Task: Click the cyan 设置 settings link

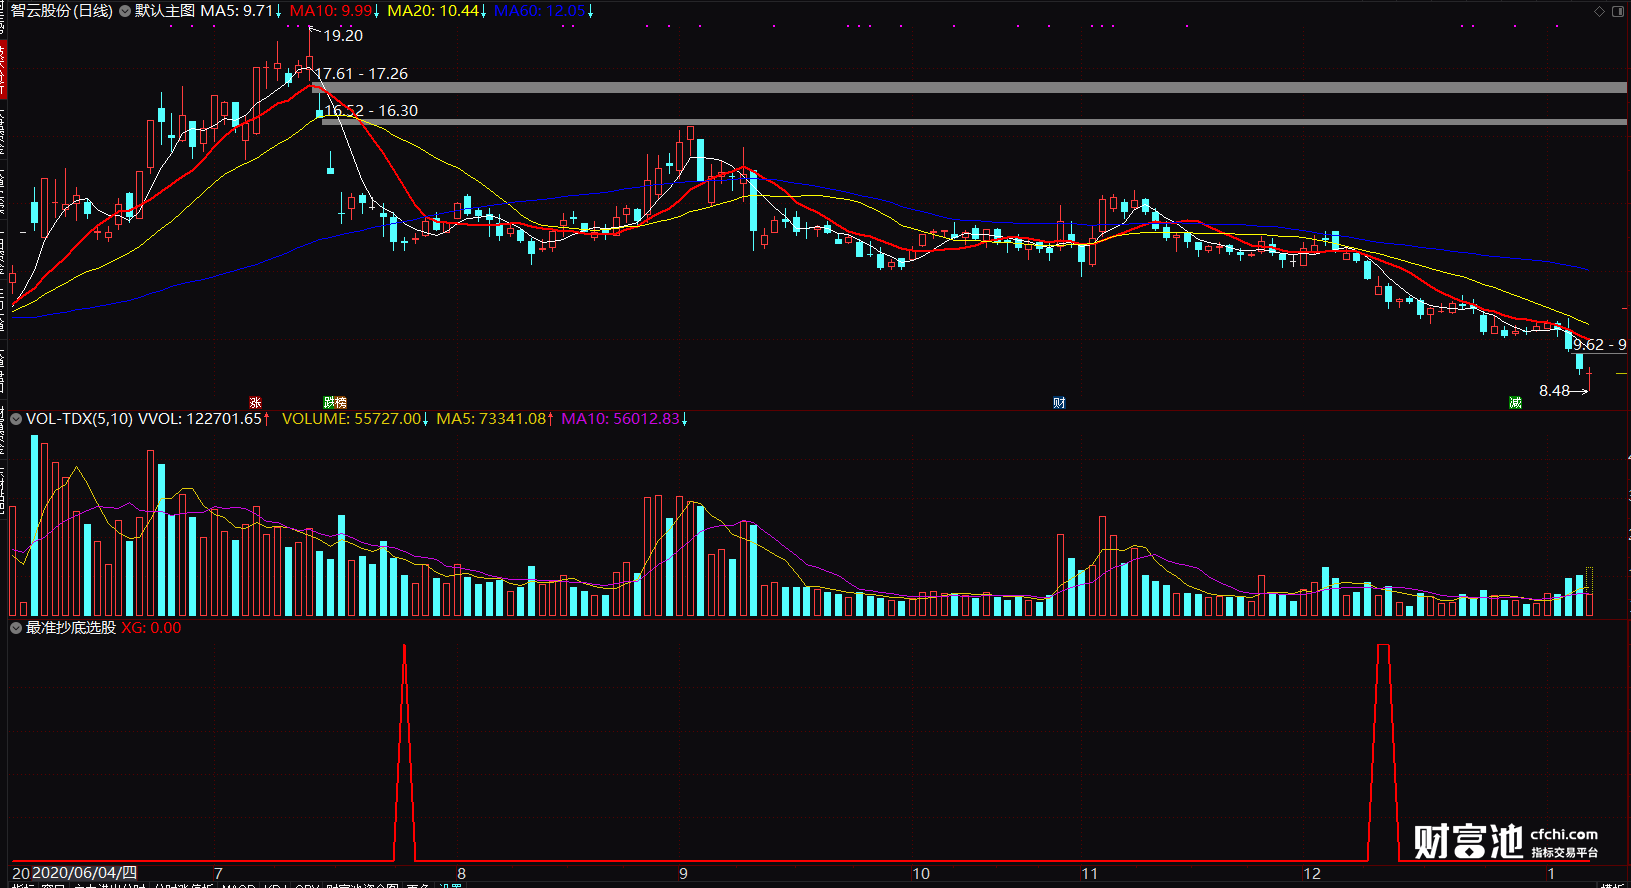Action: [x=450, y=886]
